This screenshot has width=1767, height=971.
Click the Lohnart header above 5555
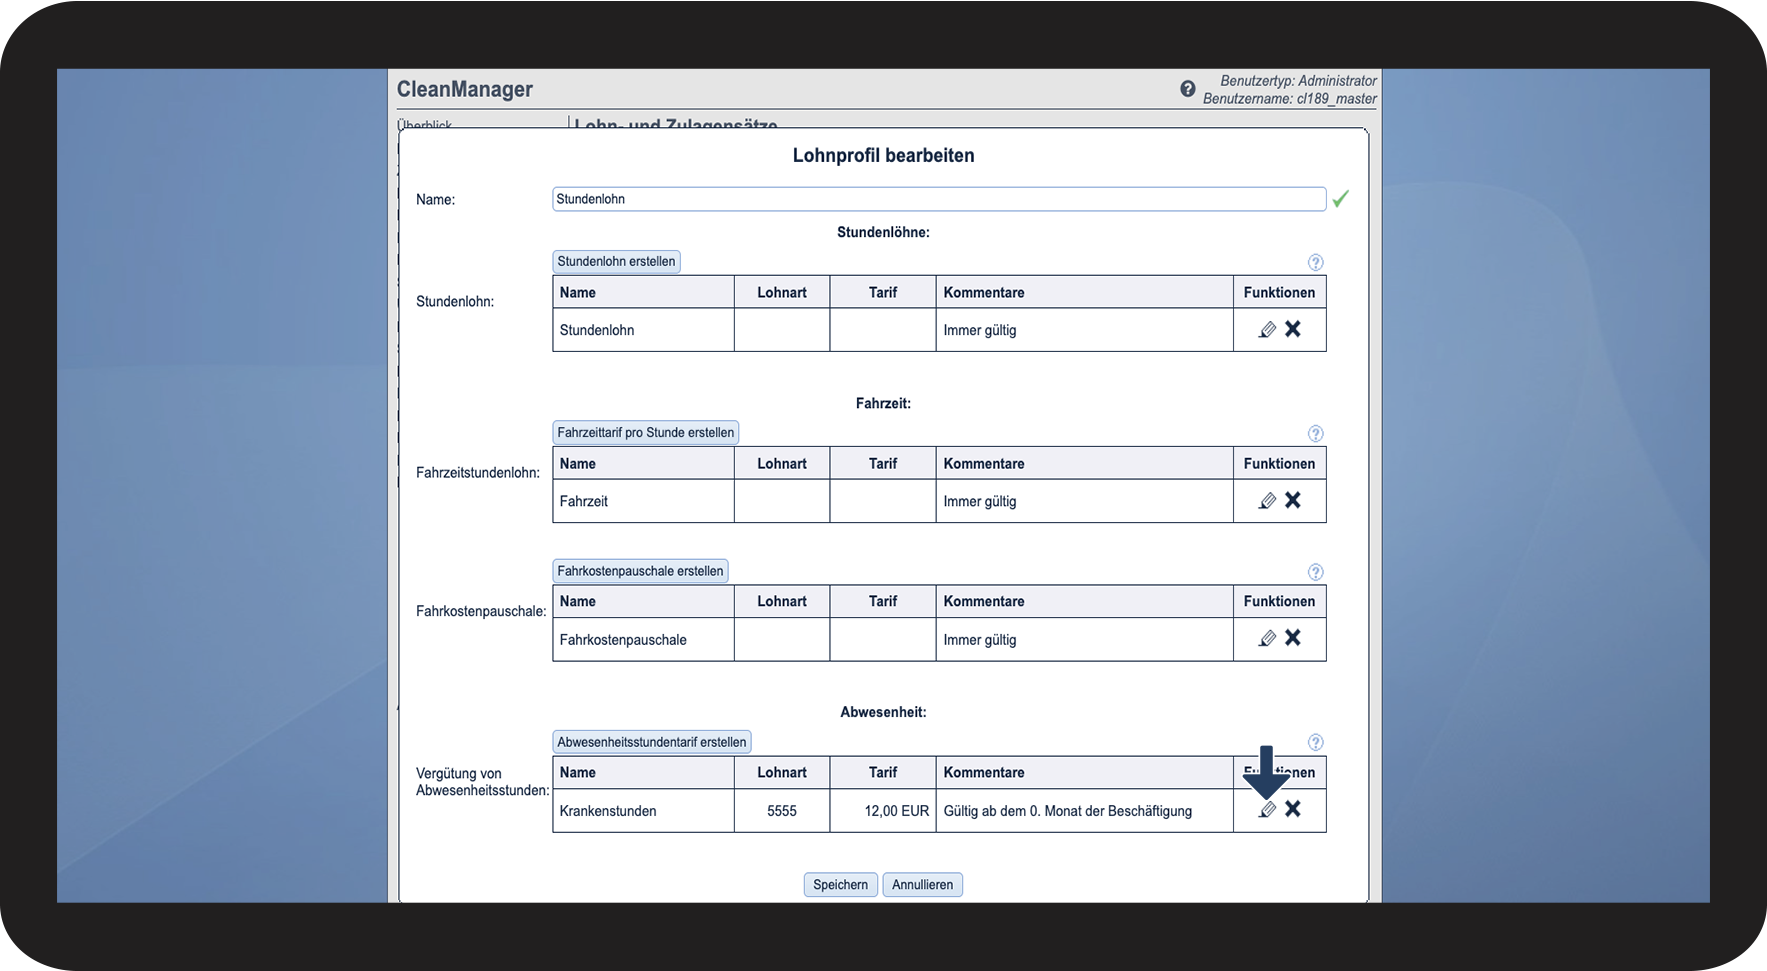(x=782, y=772)
